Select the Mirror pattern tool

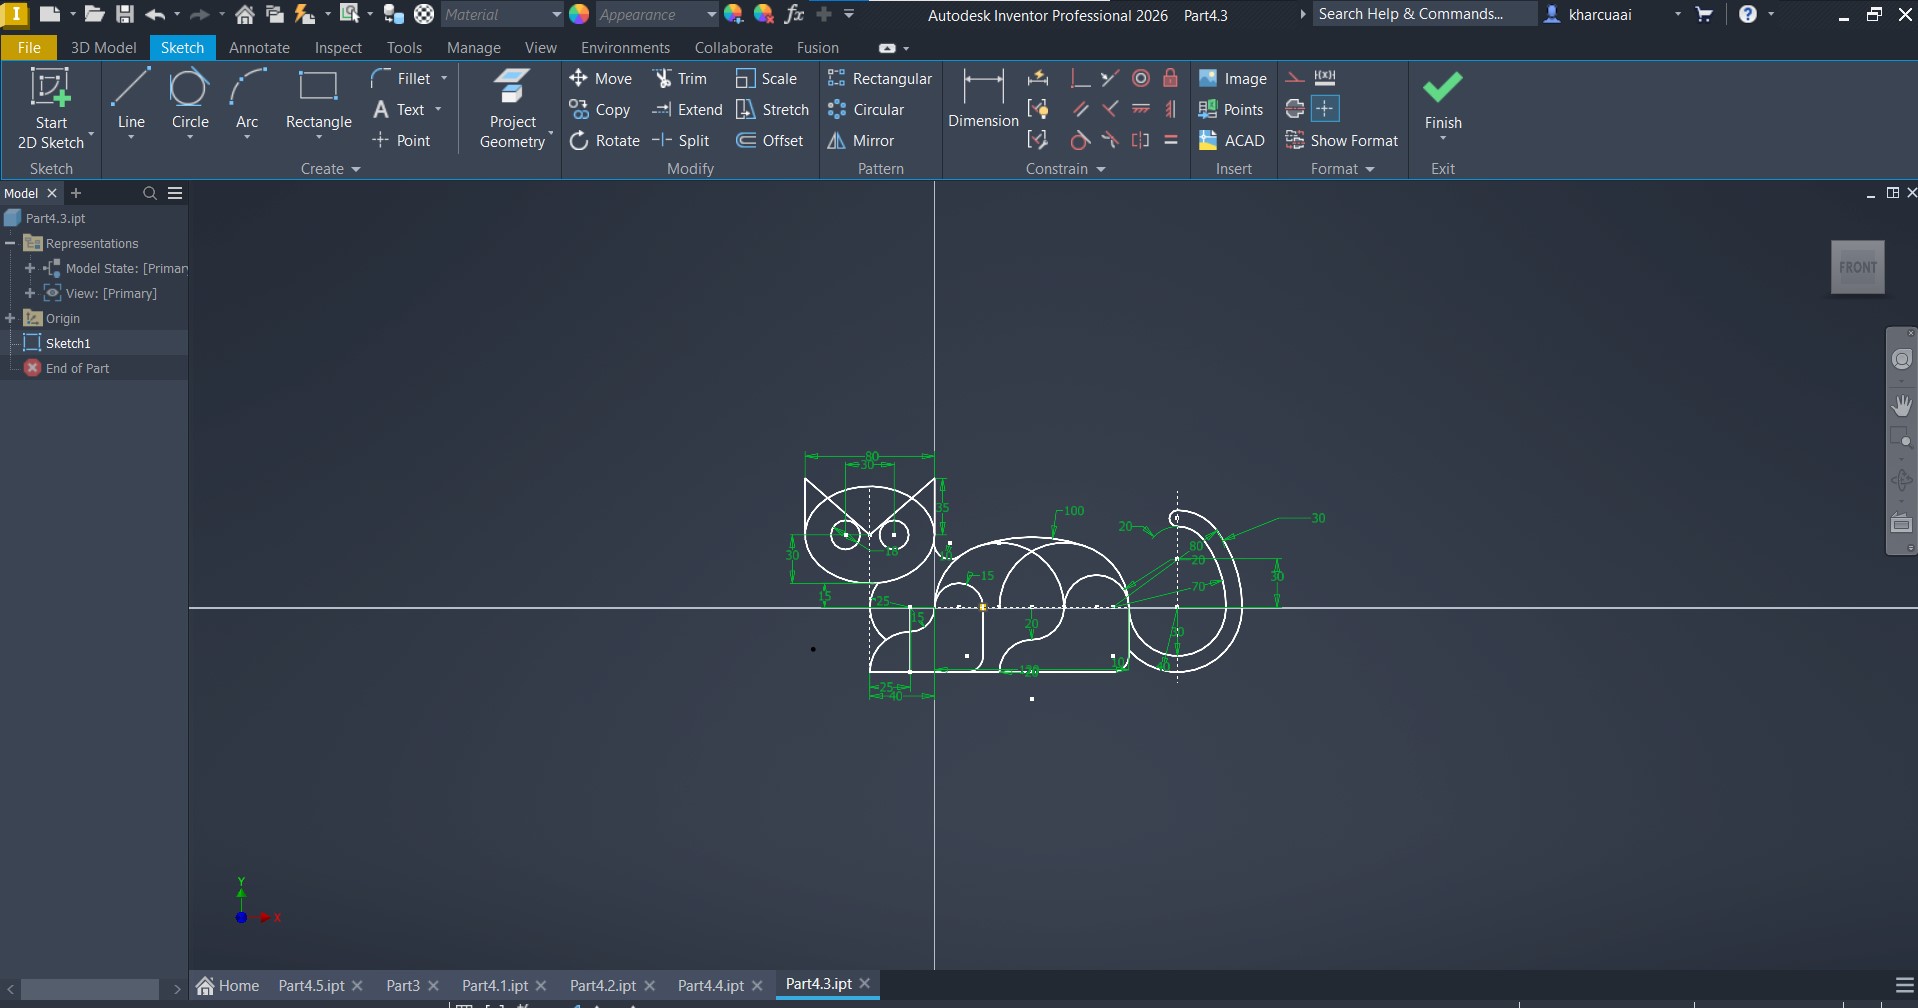pyautogui.click(x=861, y=141)
